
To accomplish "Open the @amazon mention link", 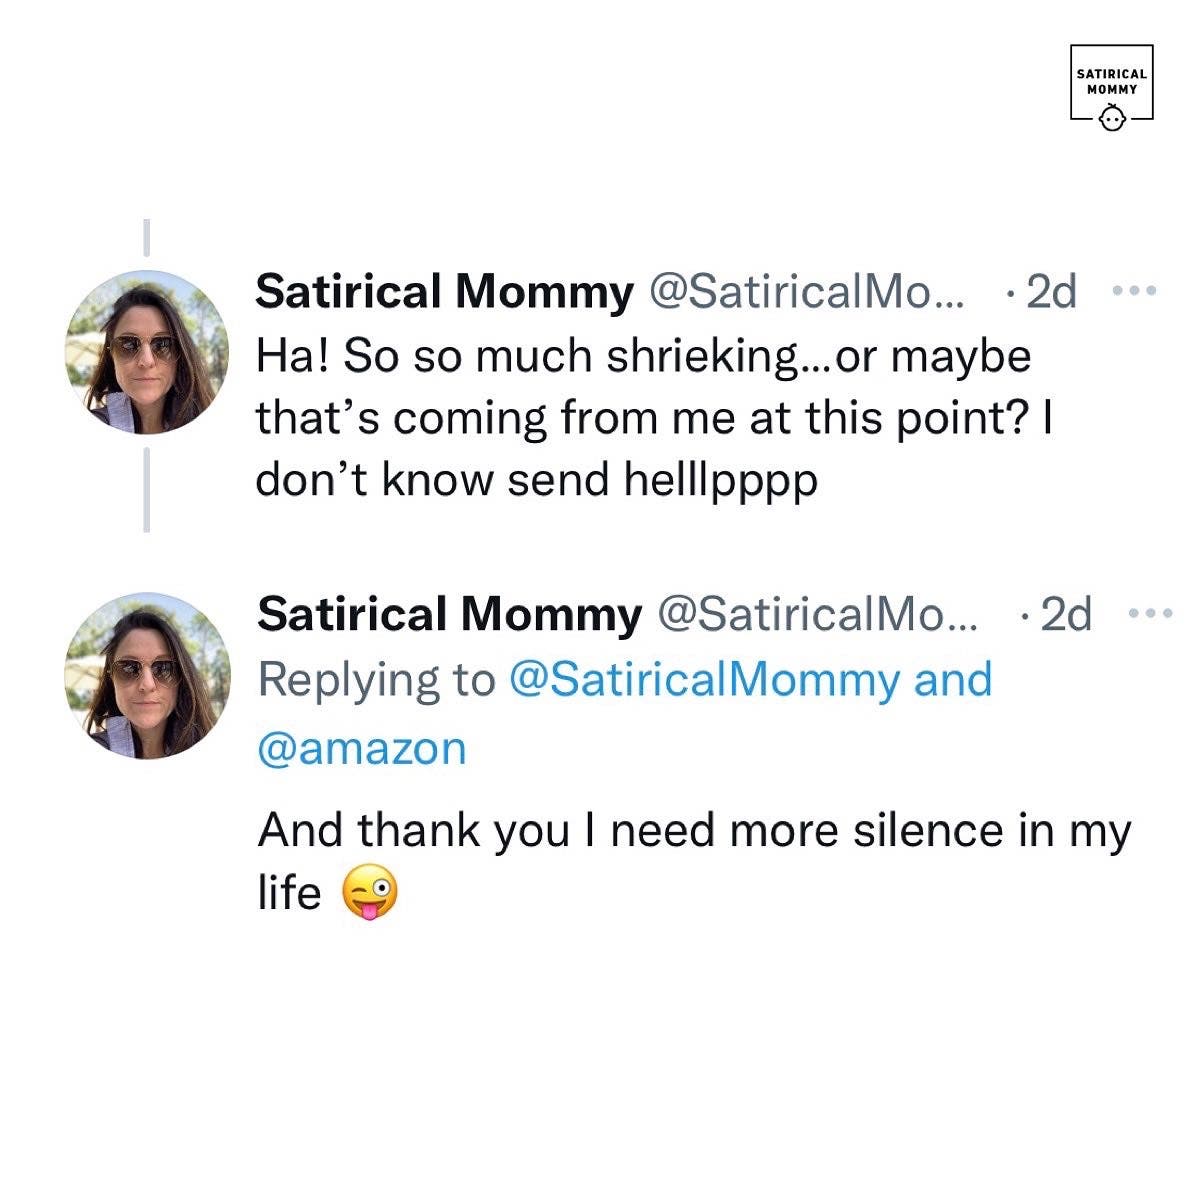I will (362, 748).
